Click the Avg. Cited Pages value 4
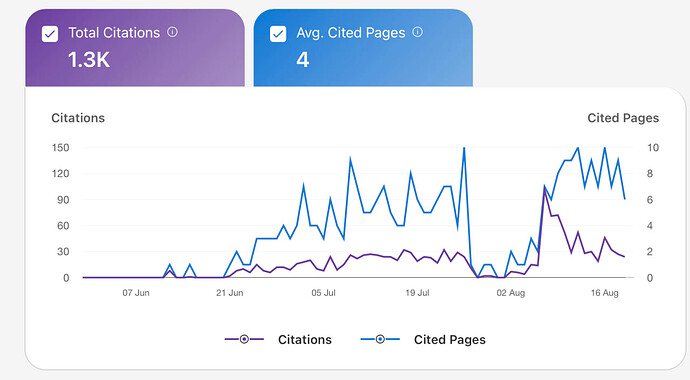 click(303, 60)
